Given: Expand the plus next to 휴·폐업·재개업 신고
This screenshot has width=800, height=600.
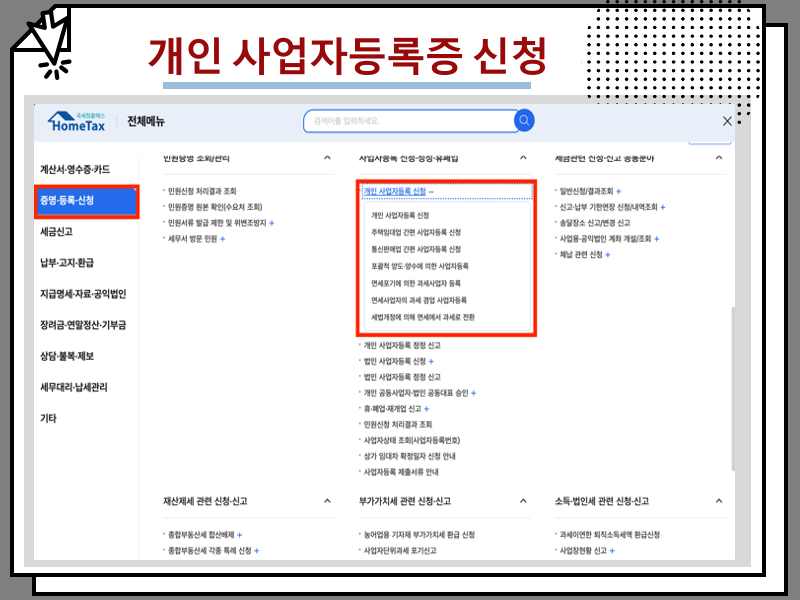Looking at the screenshot, I should click(x=427, y=409).
